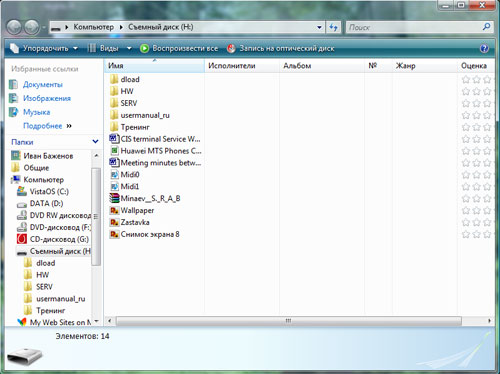This screenshot has width=500, height=374.
Task: Open the dload folder icon in file list
Action: tap(114, 79)
